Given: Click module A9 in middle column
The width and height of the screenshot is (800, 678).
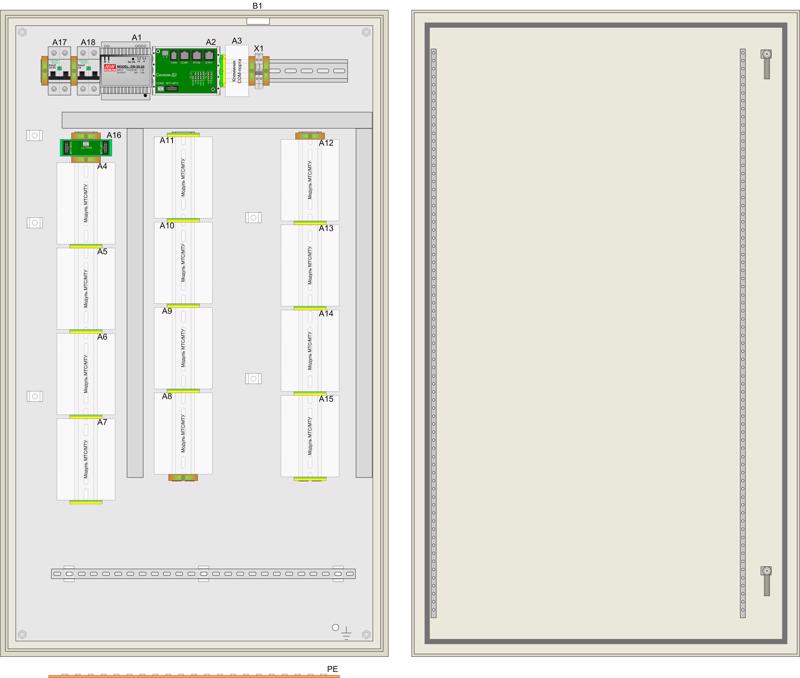Looking at the screenshot, I should [x=183, y=348].
